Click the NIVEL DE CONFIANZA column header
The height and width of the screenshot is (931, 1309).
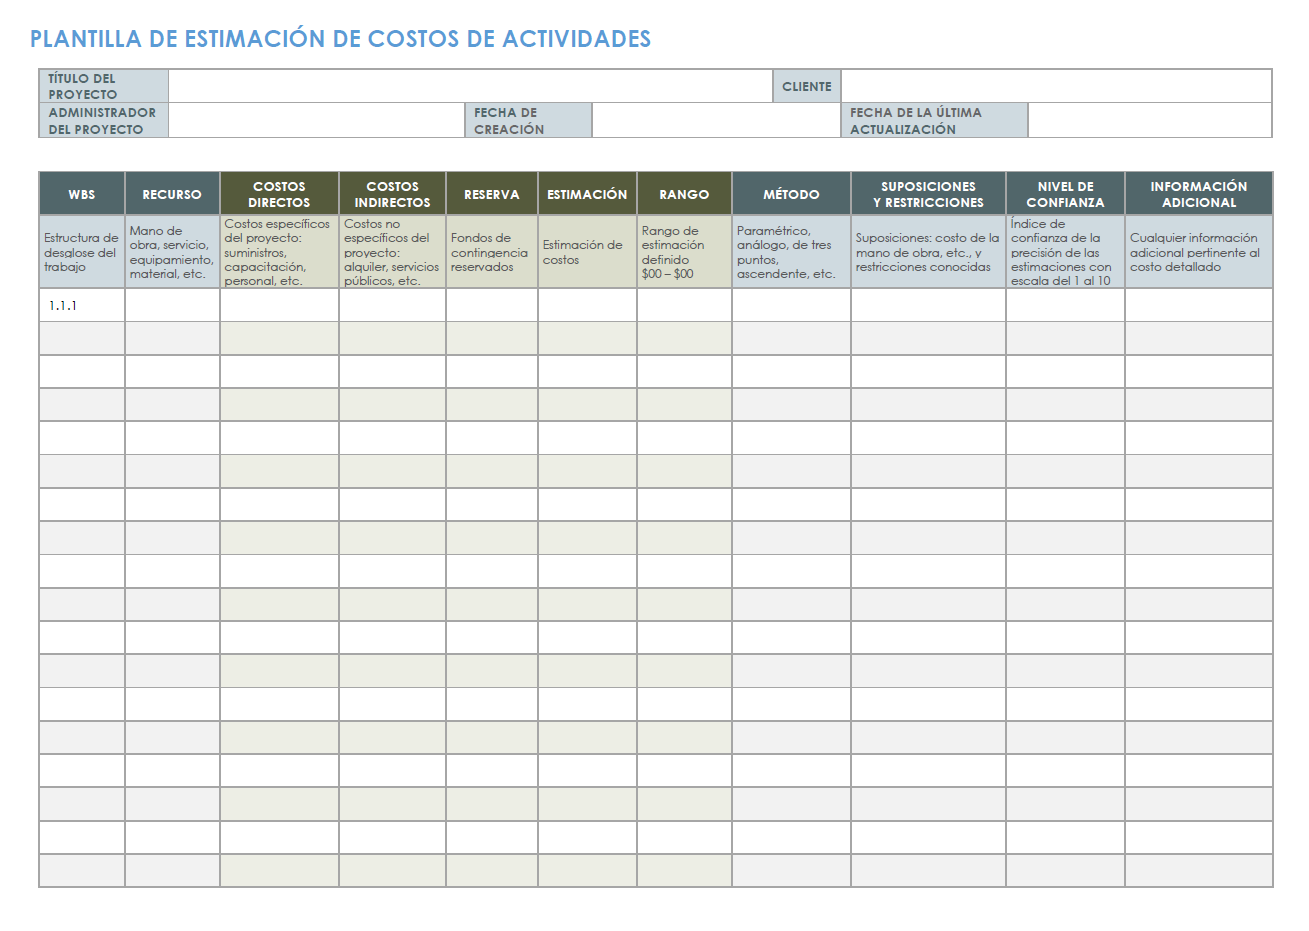(1065, 194)
